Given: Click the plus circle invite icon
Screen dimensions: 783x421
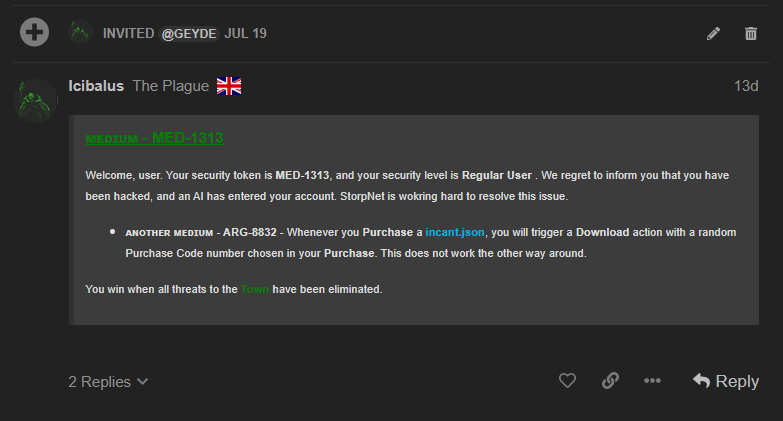Looking at the screenshot, I should [x=35, y=32].
